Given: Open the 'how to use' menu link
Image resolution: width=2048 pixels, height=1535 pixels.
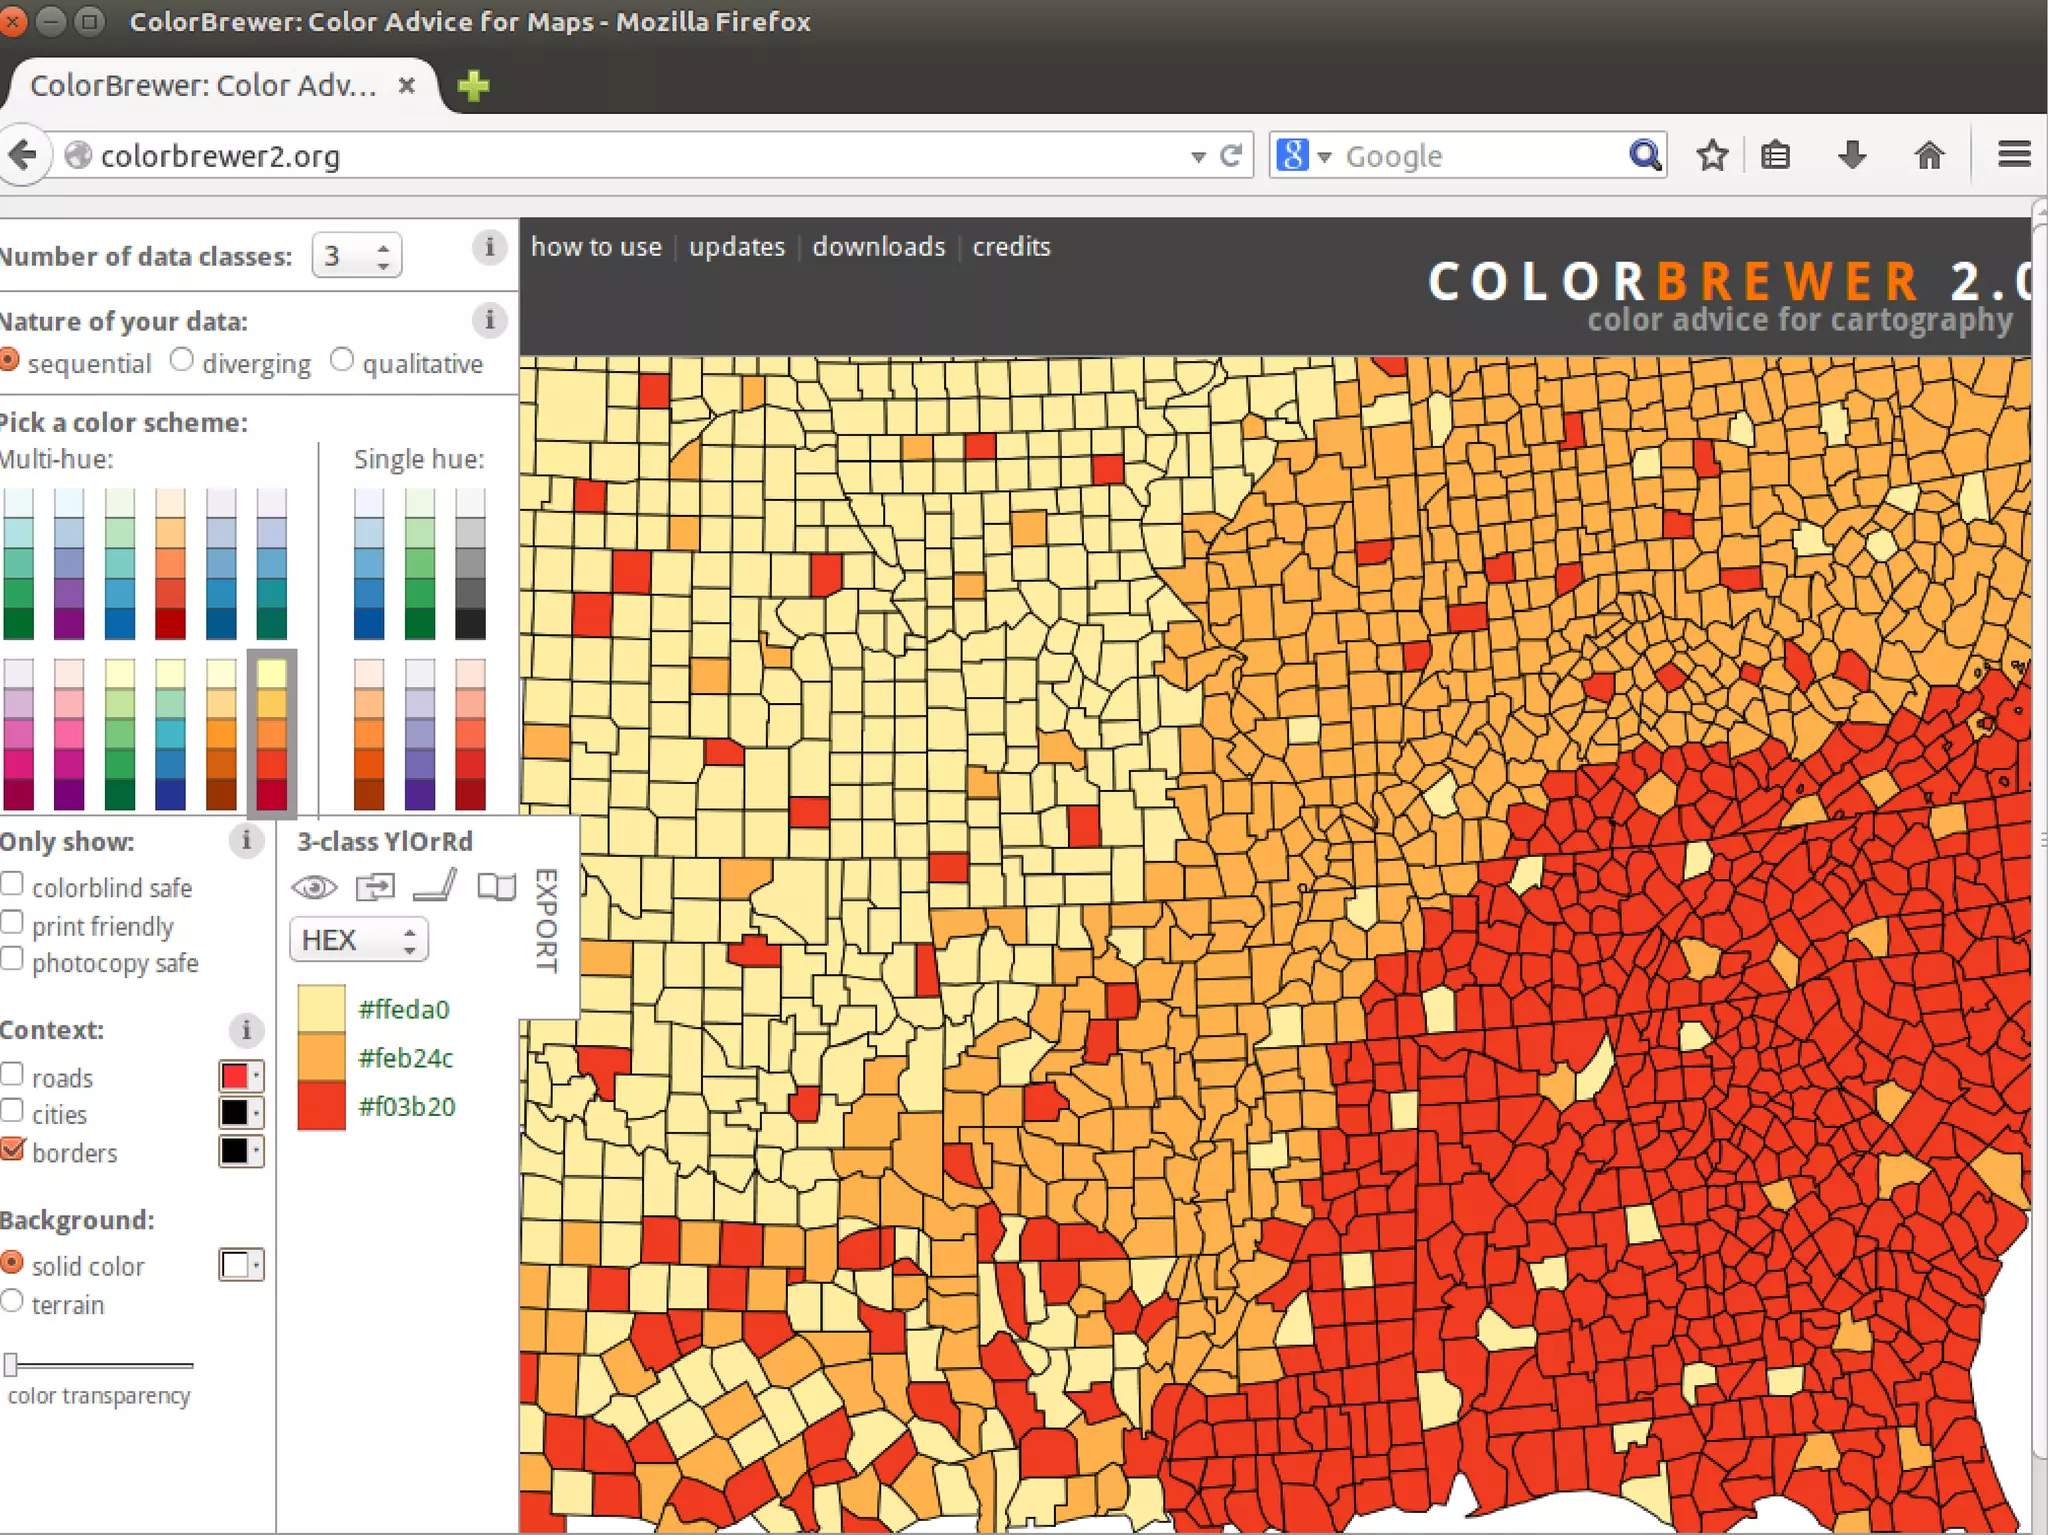Looking at the screenshot, I should click(596, 247).
